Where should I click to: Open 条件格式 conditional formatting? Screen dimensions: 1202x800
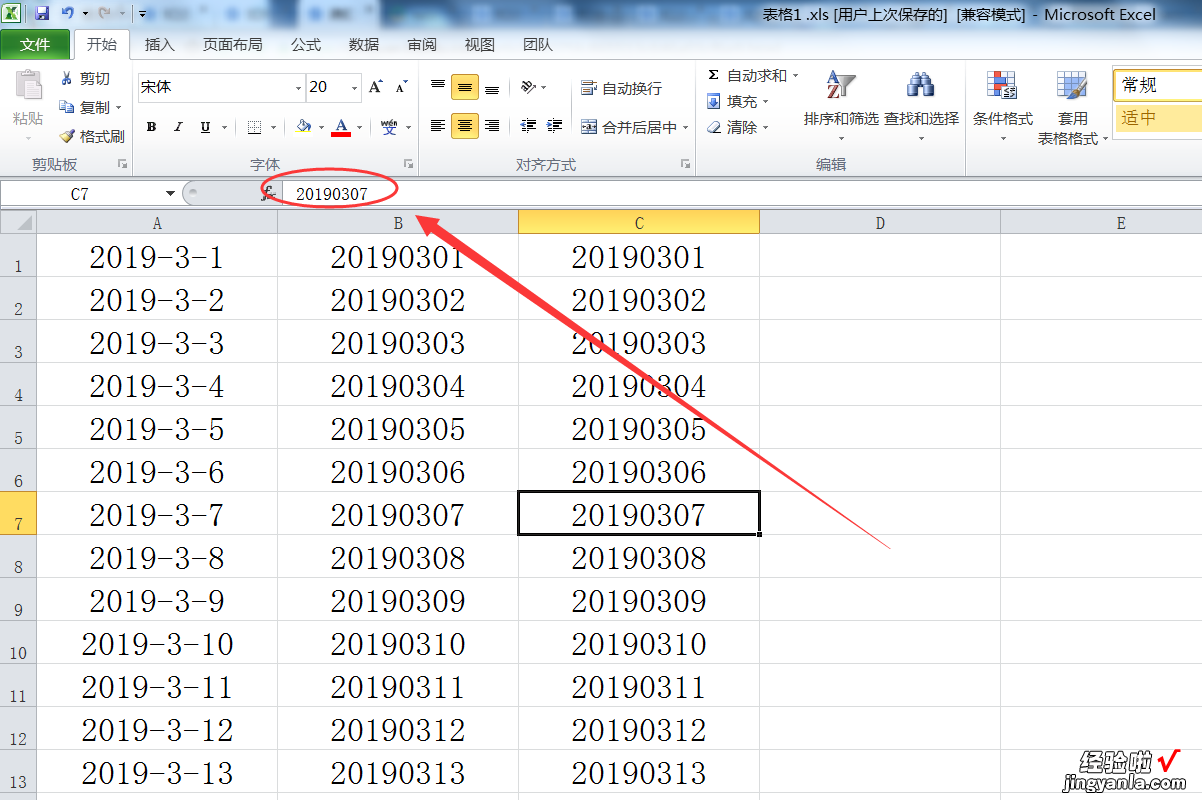(1003, 106)
